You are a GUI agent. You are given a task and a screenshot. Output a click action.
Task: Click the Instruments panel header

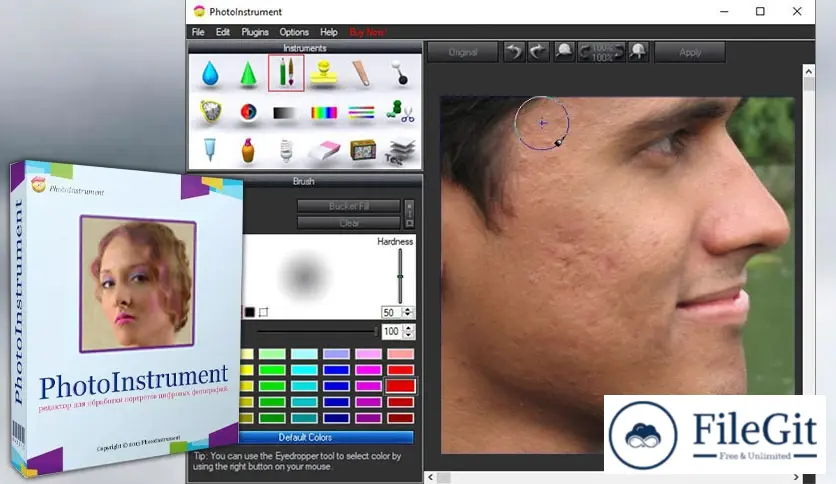(304, 48)
